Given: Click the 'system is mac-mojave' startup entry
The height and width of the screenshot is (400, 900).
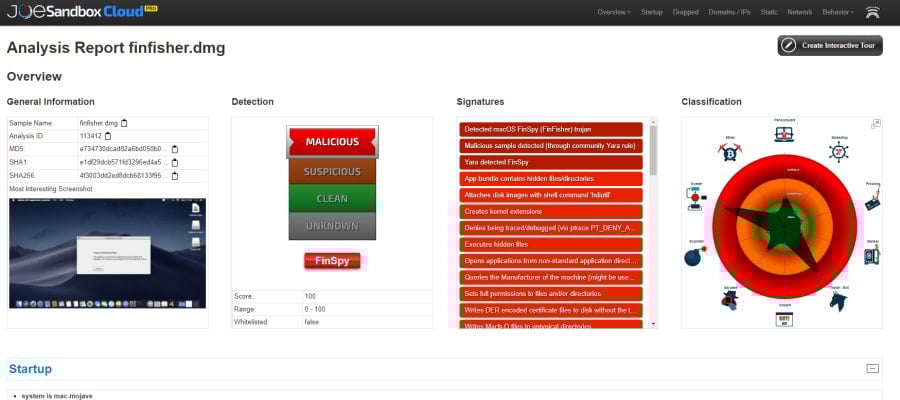Looking at the screenshot, I should point(56,396).
